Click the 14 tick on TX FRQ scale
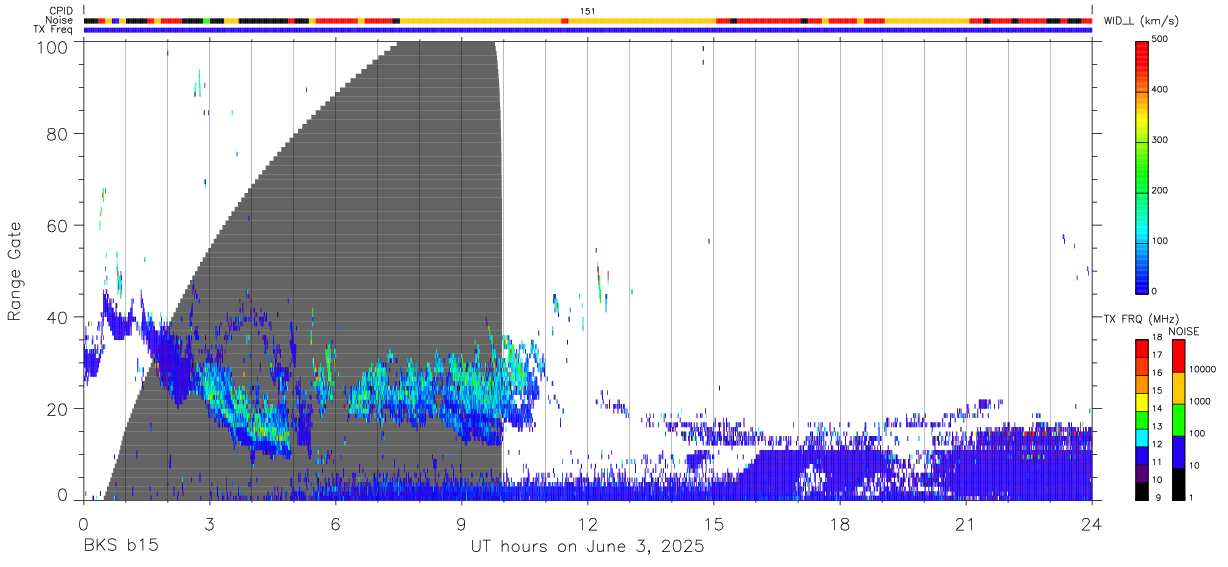The width and height of the screenshot is (1228, 567). click(1157, 408)
